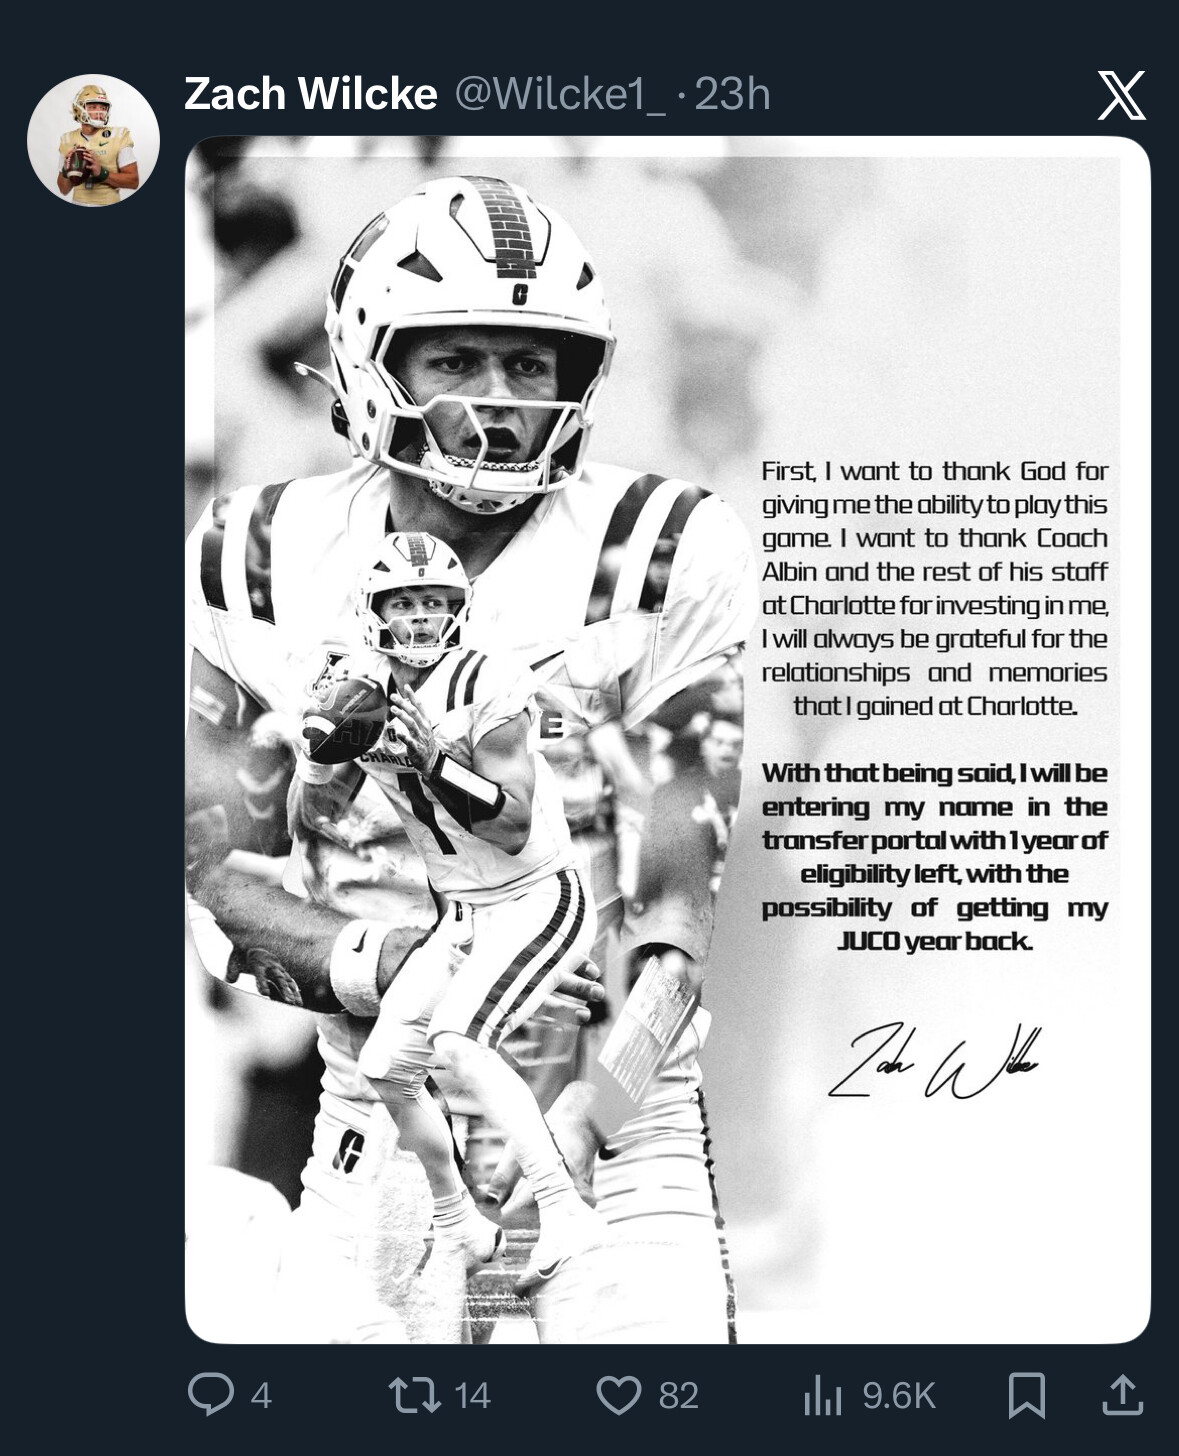
Task: Click the reply speech bubble icon
Action: (210, 1394)
